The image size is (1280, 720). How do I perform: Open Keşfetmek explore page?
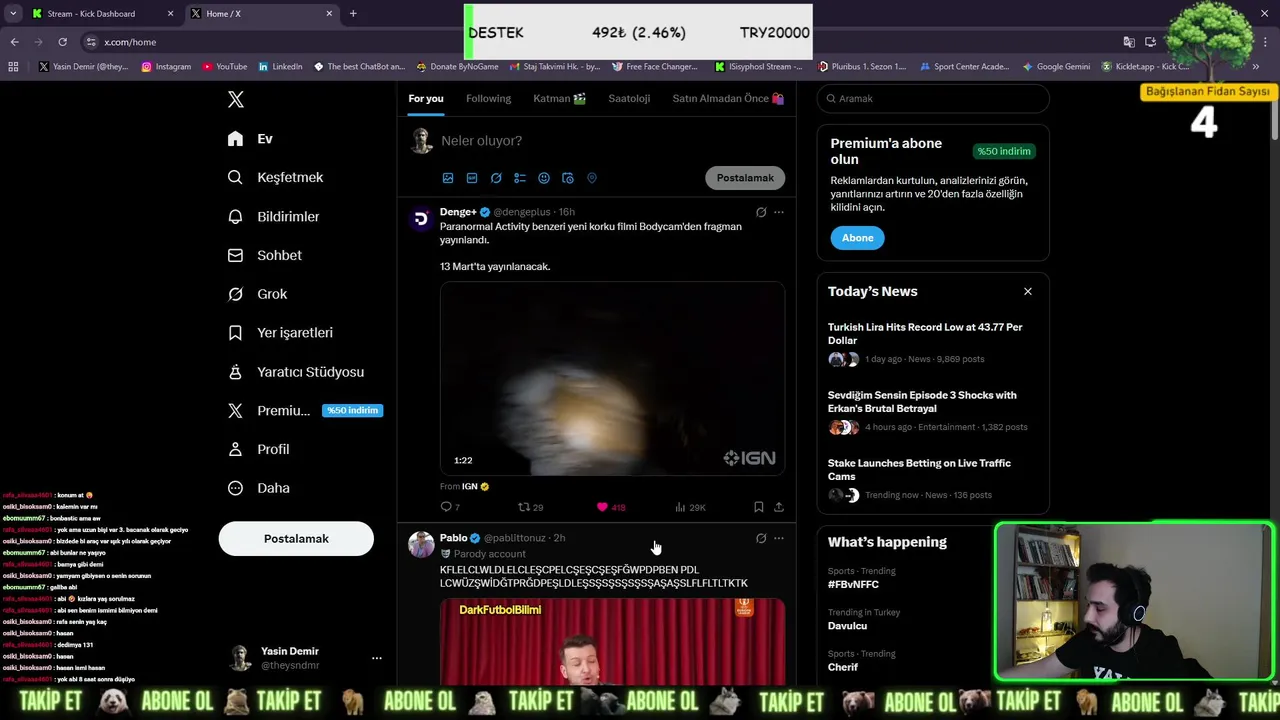point(275,177)
